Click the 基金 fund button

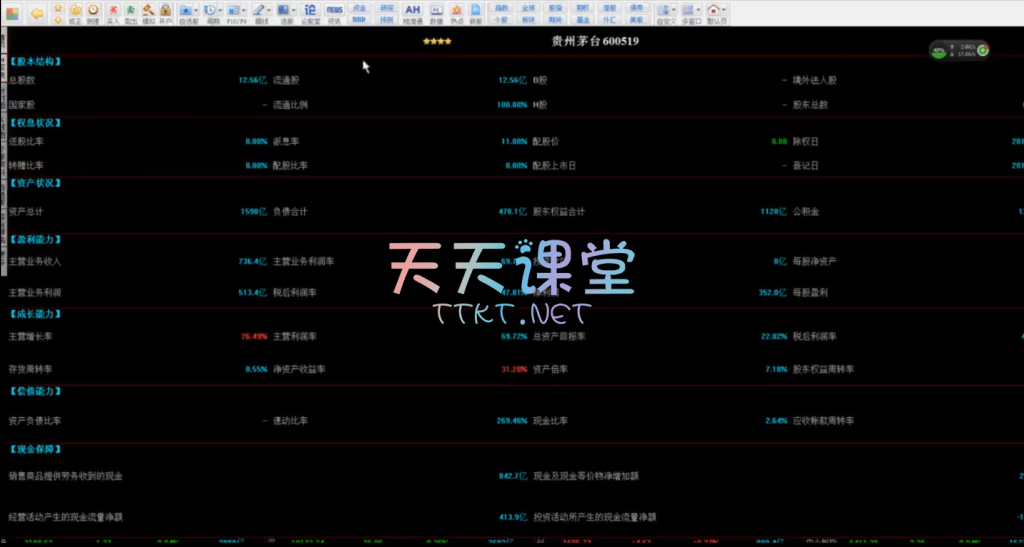(x=583, y=19)
